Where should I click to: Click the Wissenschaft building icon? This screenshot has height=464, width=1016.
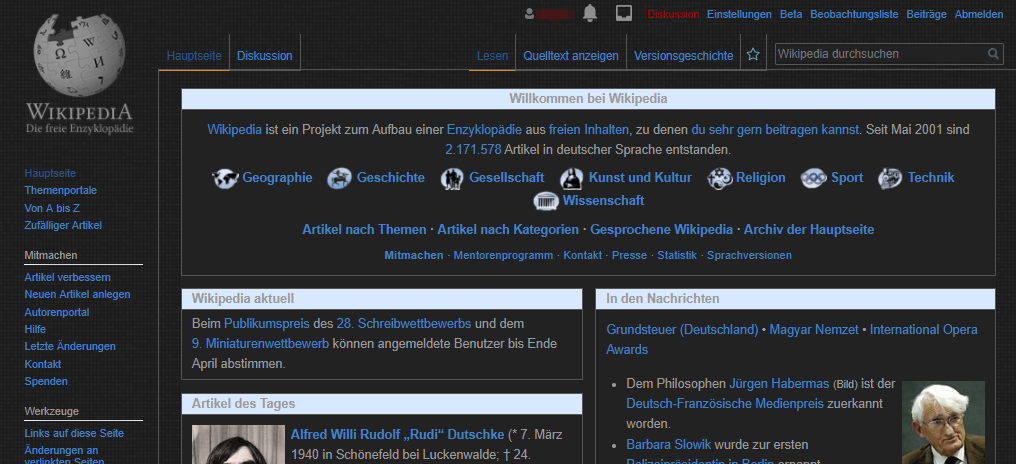point(546,201)
